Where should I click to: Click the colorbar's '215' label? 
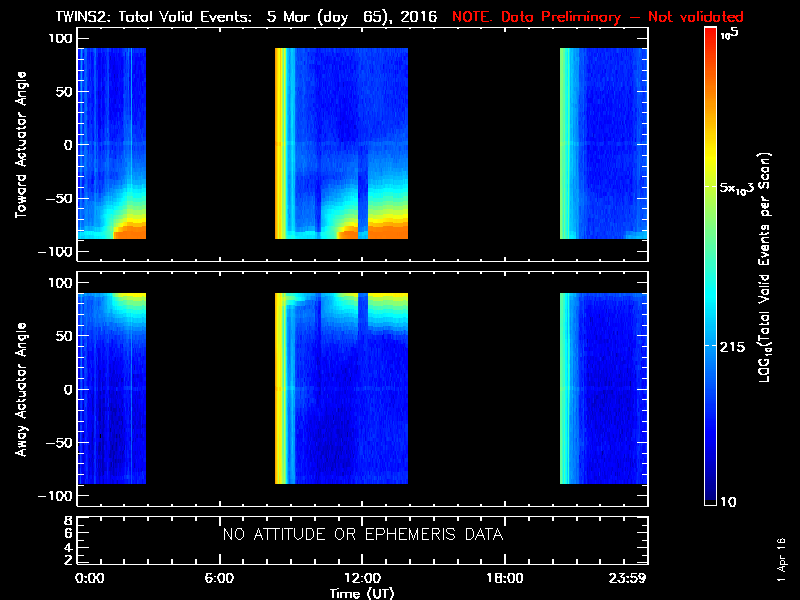(x=732, y=347)
